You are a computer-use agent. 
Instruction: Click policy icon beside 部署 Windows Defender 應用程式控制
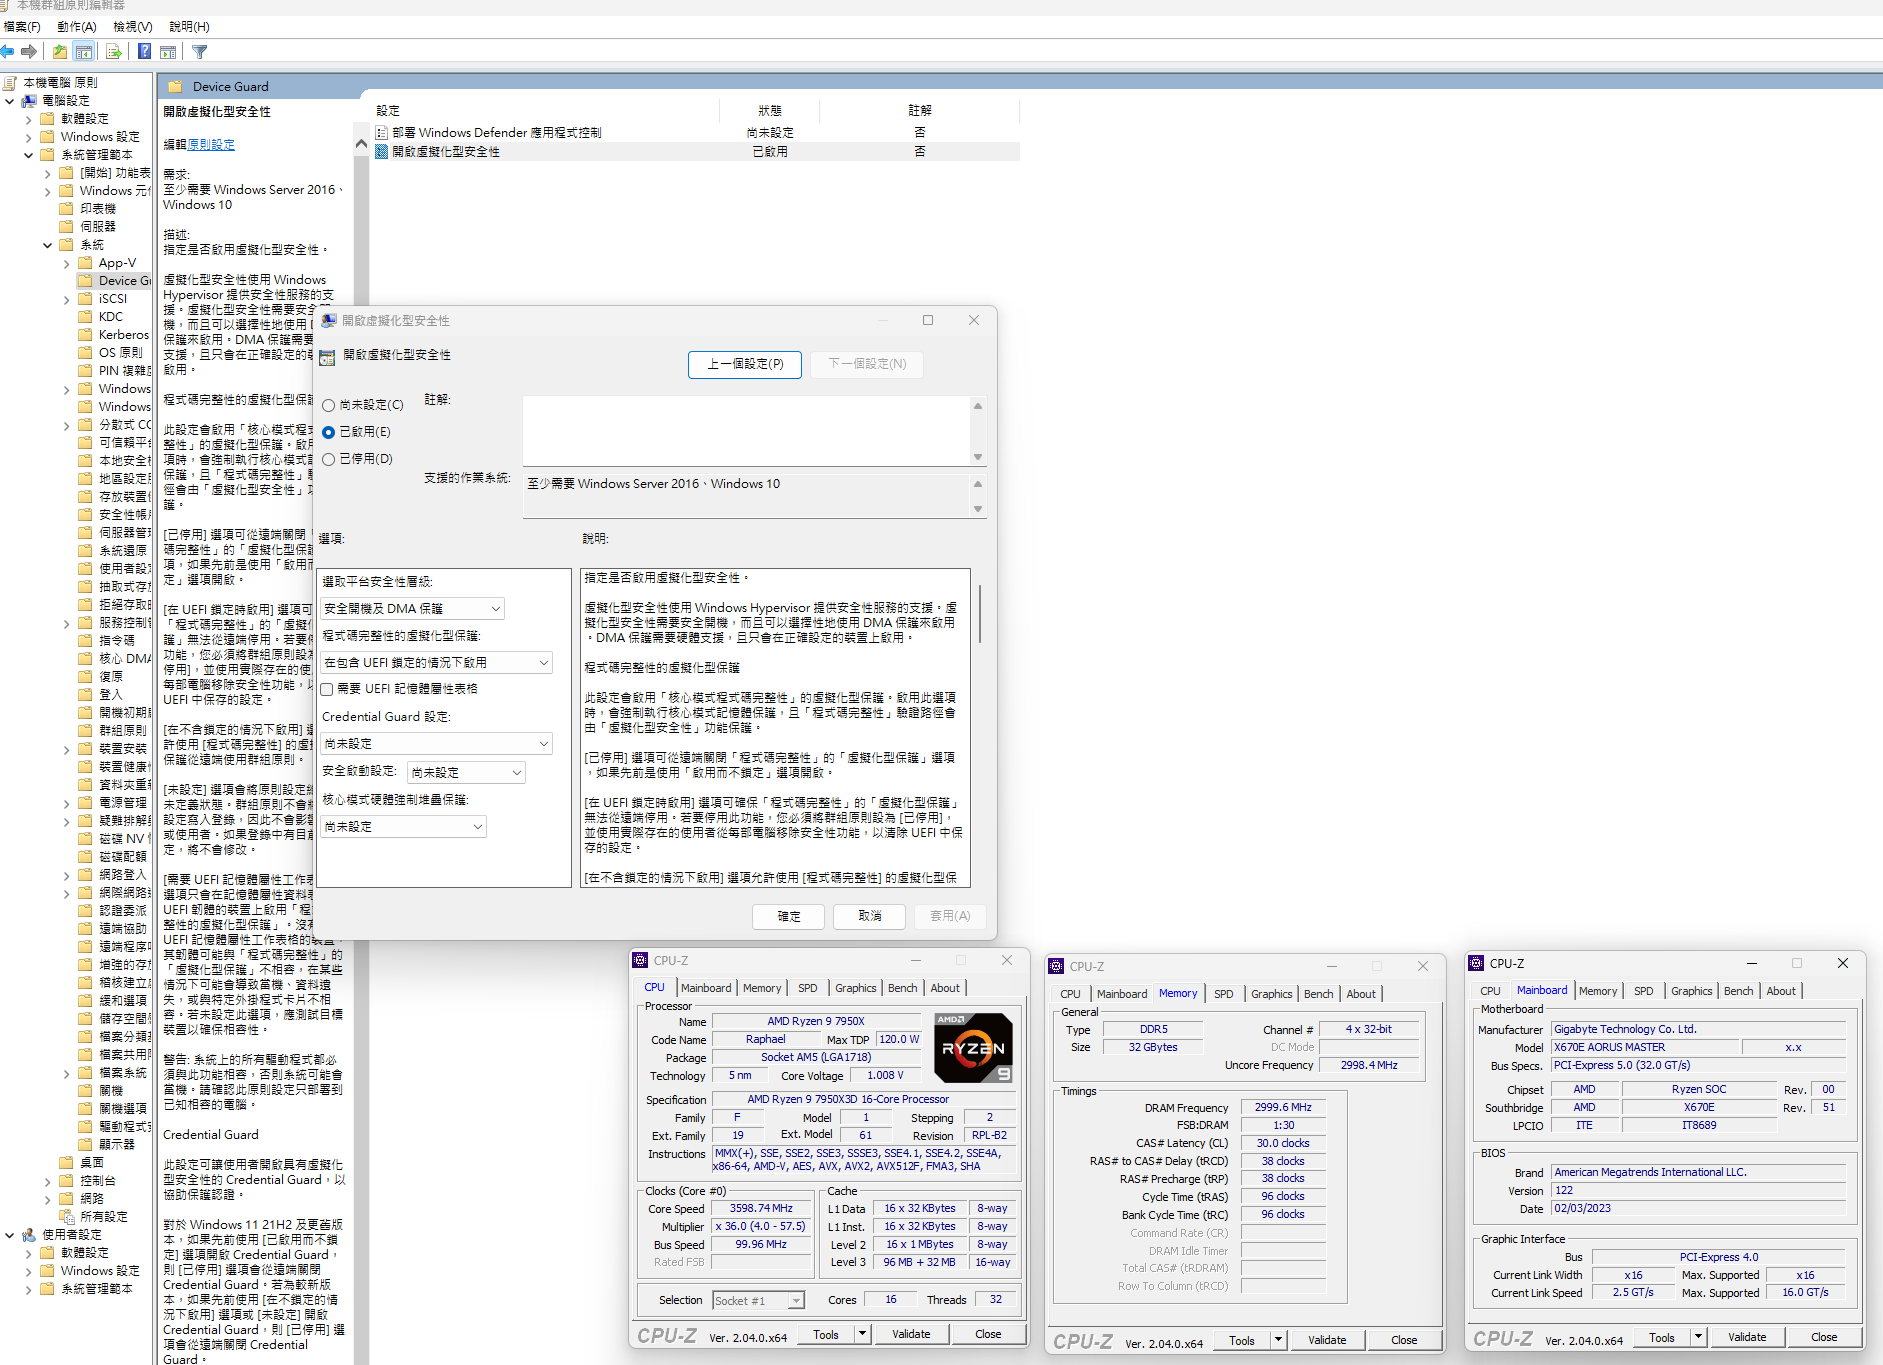tap(382, 133)
